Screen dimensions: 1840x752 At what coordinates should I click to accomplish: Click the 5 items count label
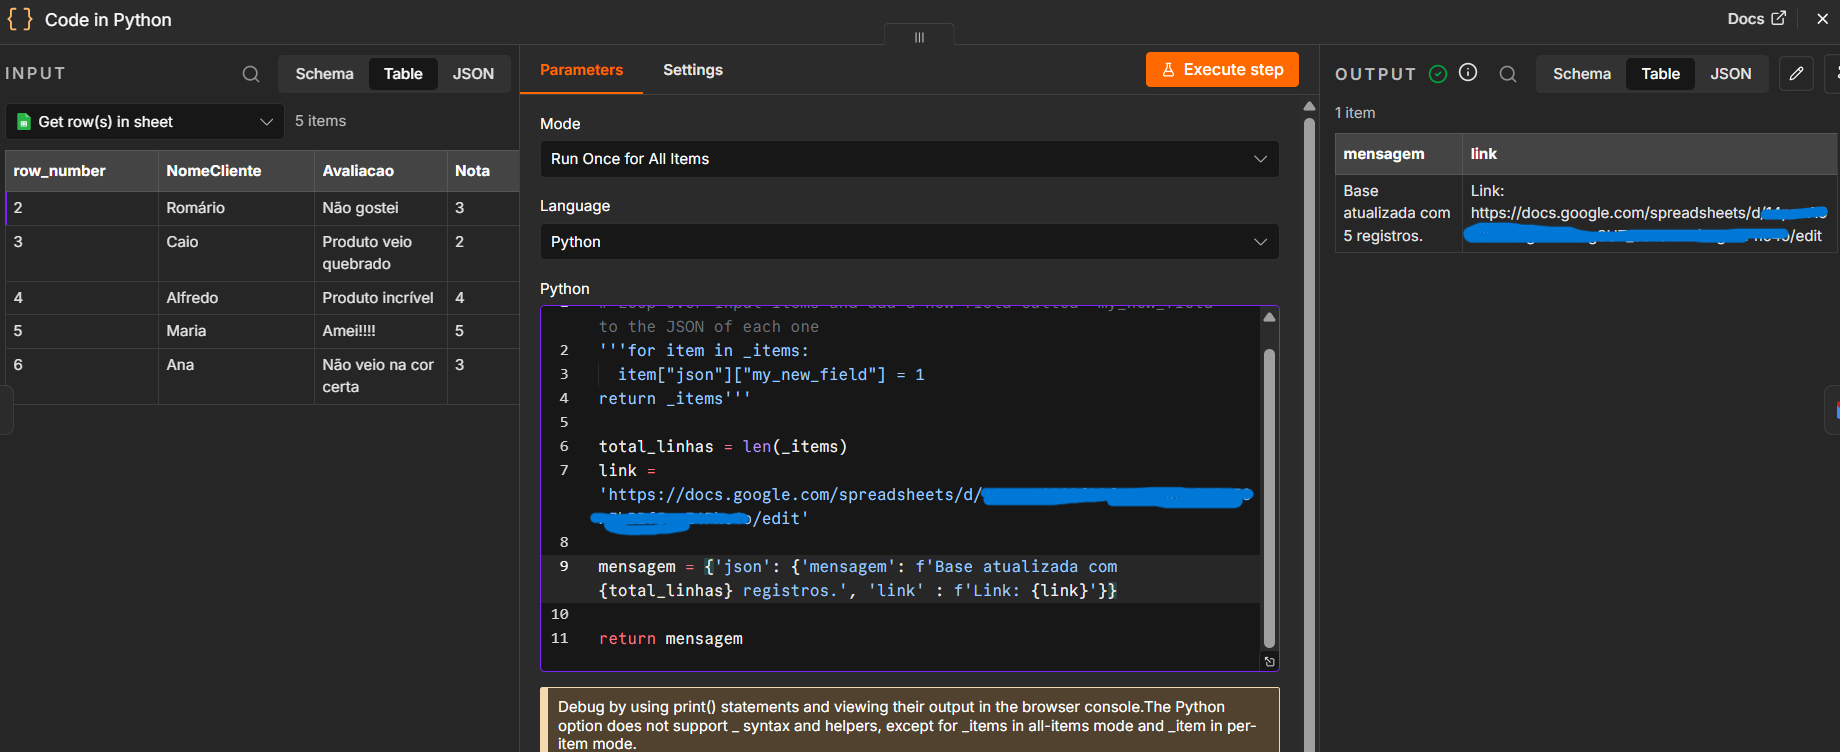320,121
